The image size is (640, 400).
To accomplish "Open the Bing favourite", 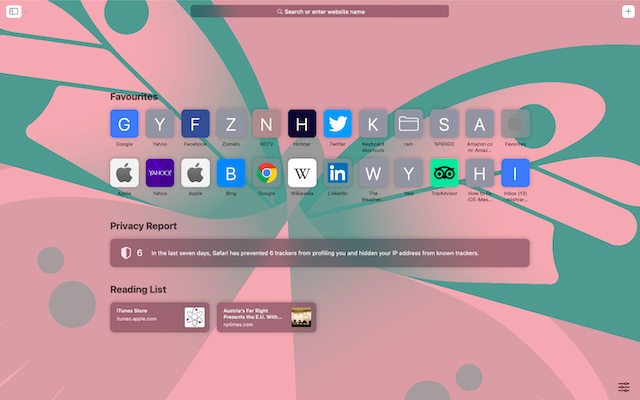I will (231, 173).
